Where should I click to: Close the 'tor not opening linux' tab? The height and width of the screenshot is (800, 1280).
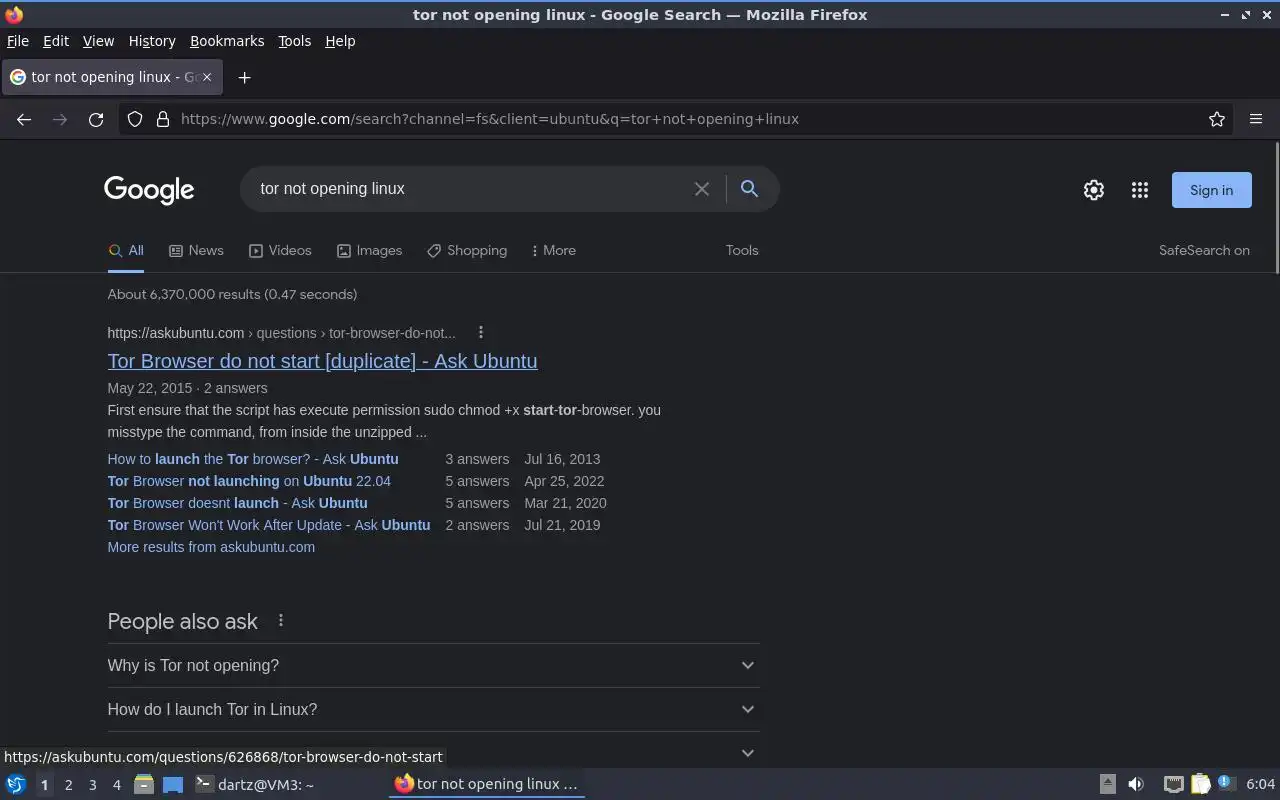click(x=207, y=77)
